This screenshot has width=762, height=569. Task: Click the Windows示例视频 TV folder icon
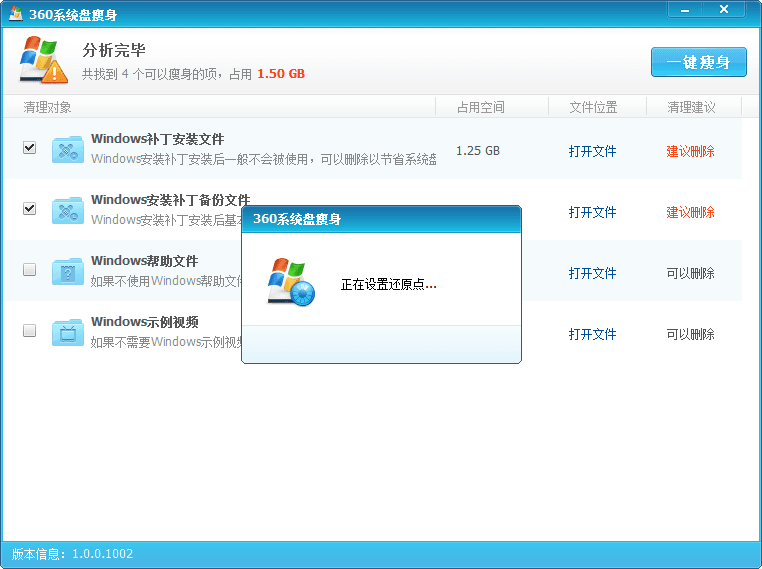pyautogui.click(x=68, y=333)
